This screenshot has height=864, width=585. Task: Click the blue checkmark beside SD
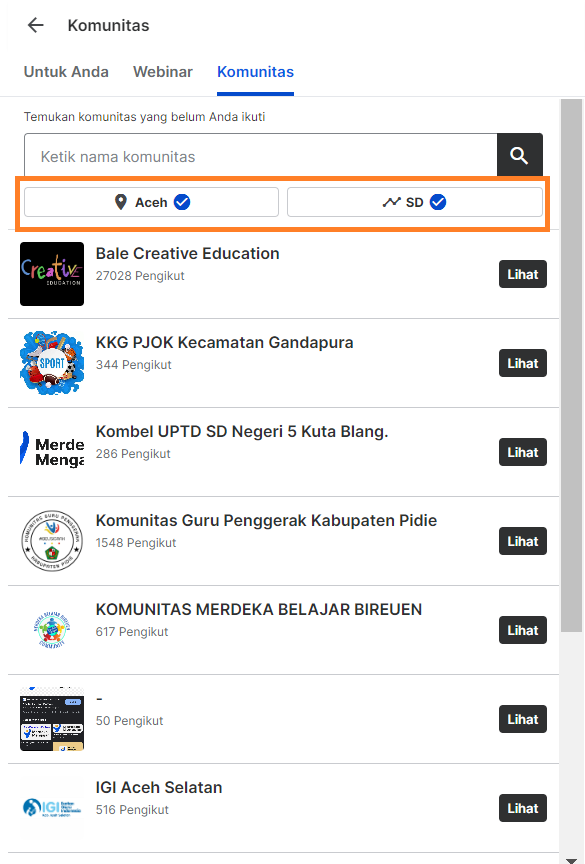(438, 202)
